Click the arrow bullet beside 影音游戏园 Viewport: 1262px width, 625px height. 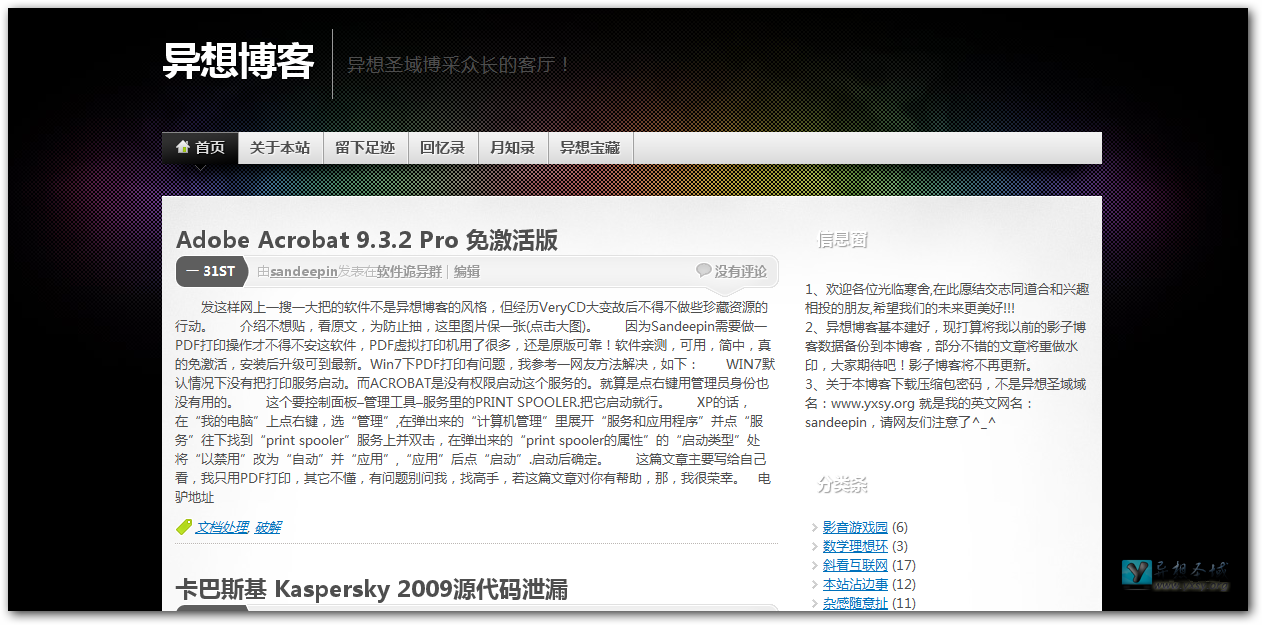pyautogui.click(x=815, y=528)
